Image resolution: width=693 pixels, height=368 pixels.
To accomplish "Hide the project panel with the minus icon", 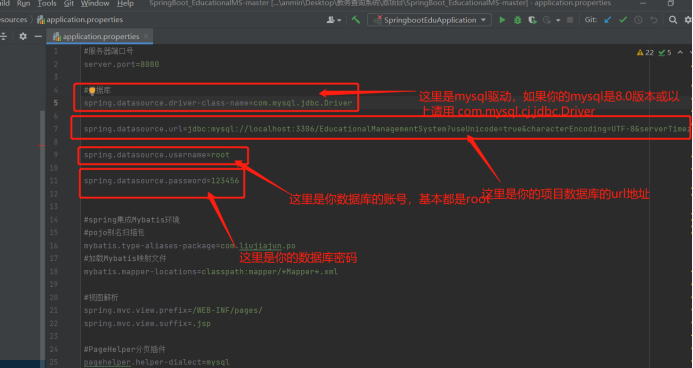I will (x=38, y=36).
